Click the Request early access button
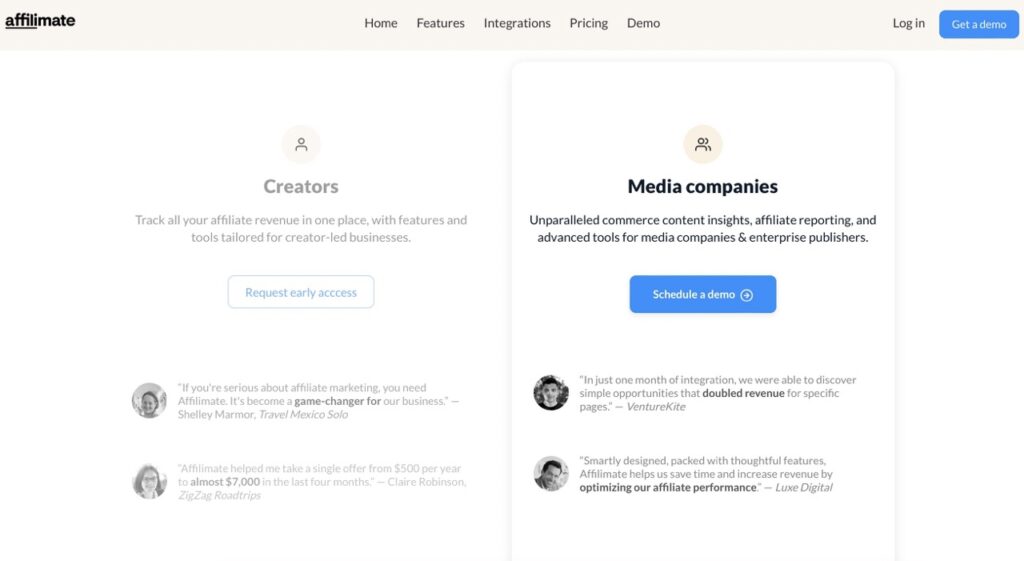Viewport: 1024px width, 561px height. (x=301, y=292)
